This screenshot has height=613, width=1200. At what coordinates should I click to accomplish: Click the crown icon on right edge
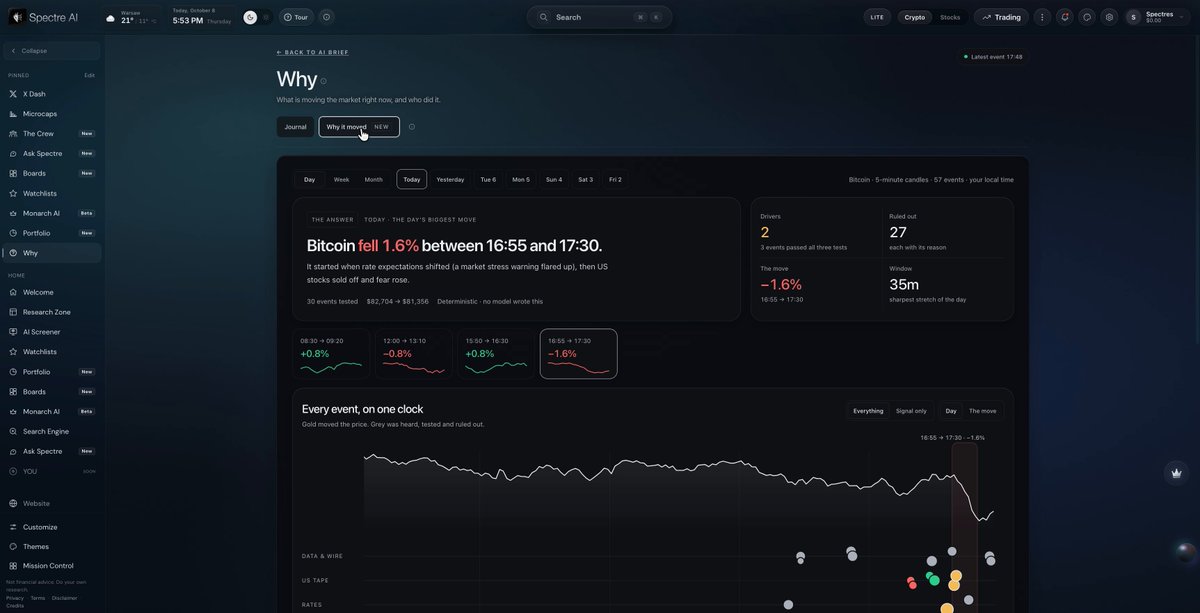point(1176,473)
